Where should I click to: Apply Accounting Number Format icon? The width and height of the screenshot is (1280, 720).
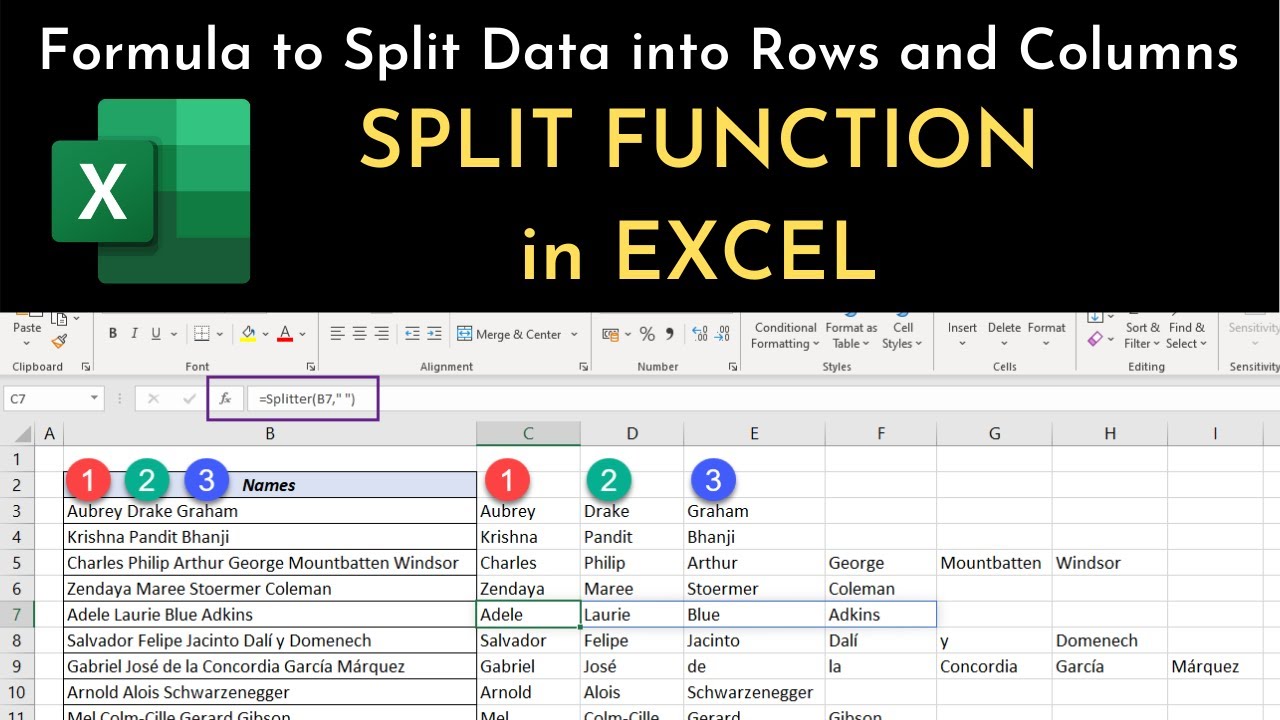click(609, 334)
